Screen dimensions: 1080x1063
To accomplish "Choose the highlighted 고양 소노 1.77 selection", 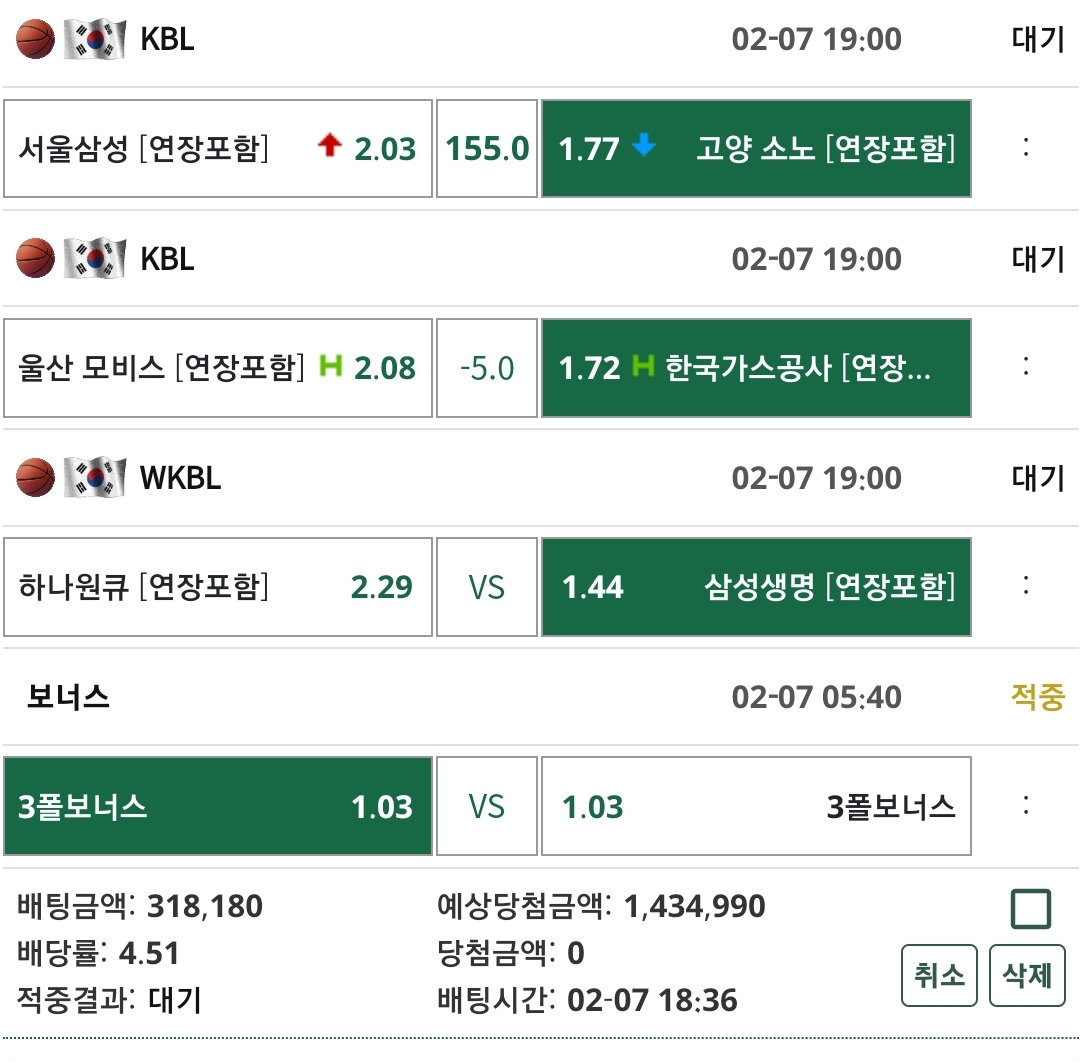I will (756, 148).
